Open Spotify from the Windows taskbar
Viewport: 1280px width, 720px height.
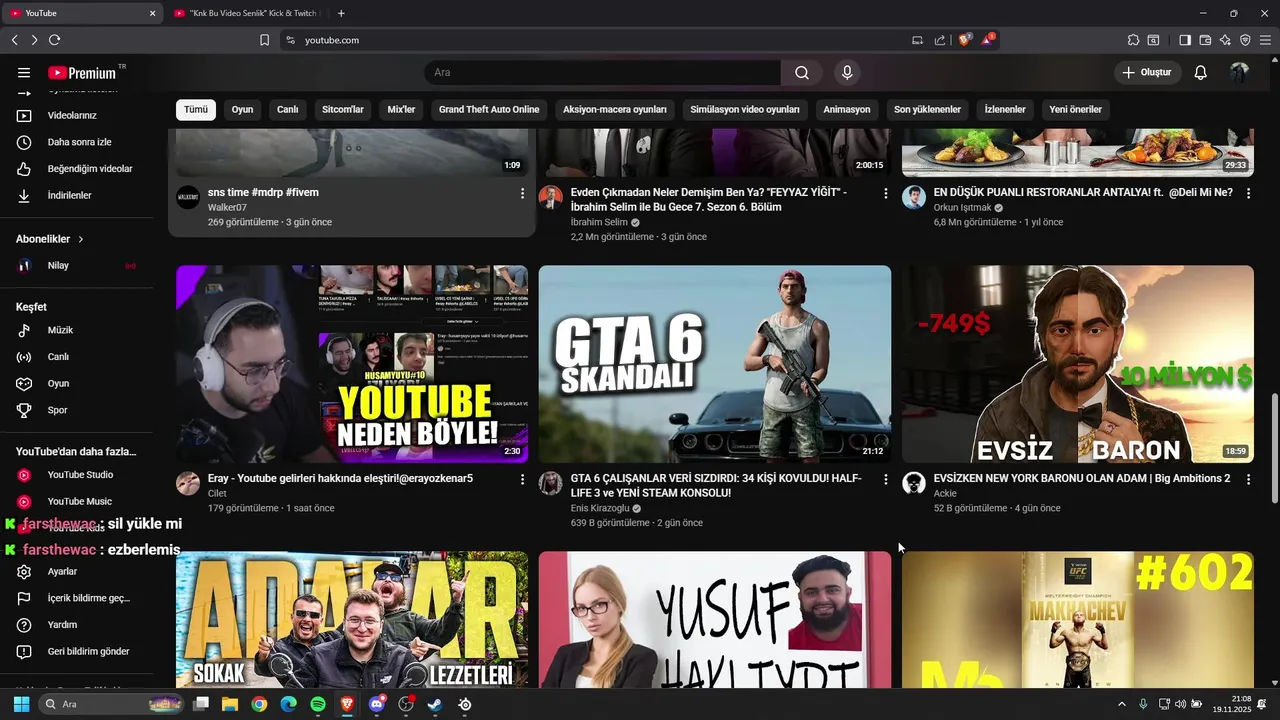click(318, 704)
